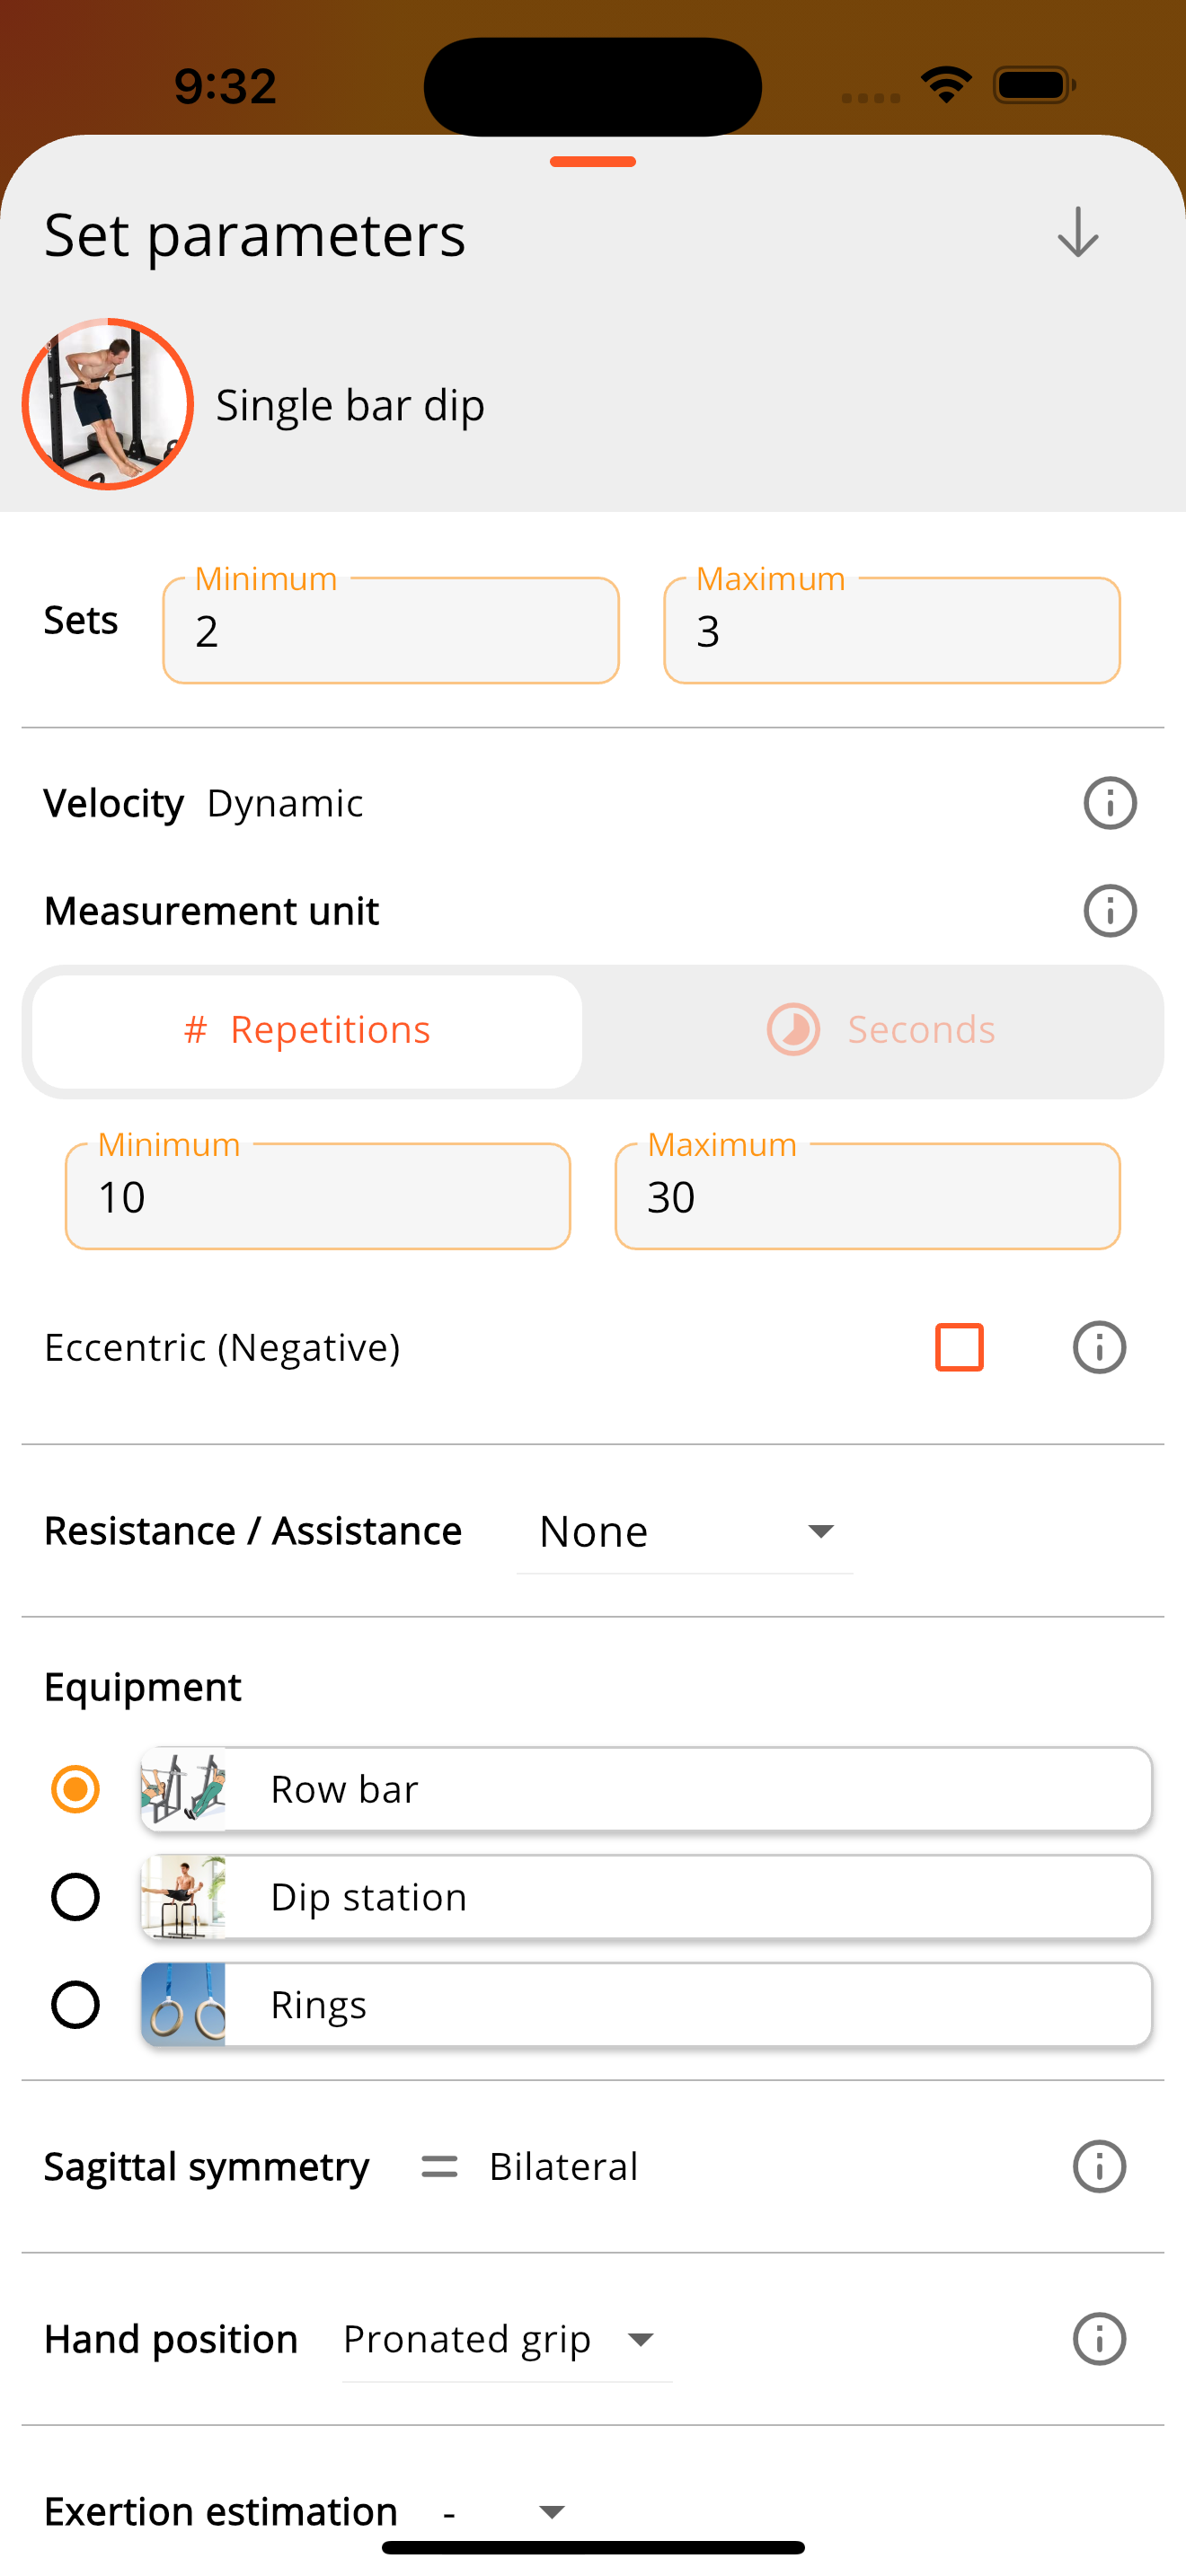Screen dimensions: 1186x2576
Task: Tap the repetitions Maximum field showing 30
Action: [x=867, y=1197]
